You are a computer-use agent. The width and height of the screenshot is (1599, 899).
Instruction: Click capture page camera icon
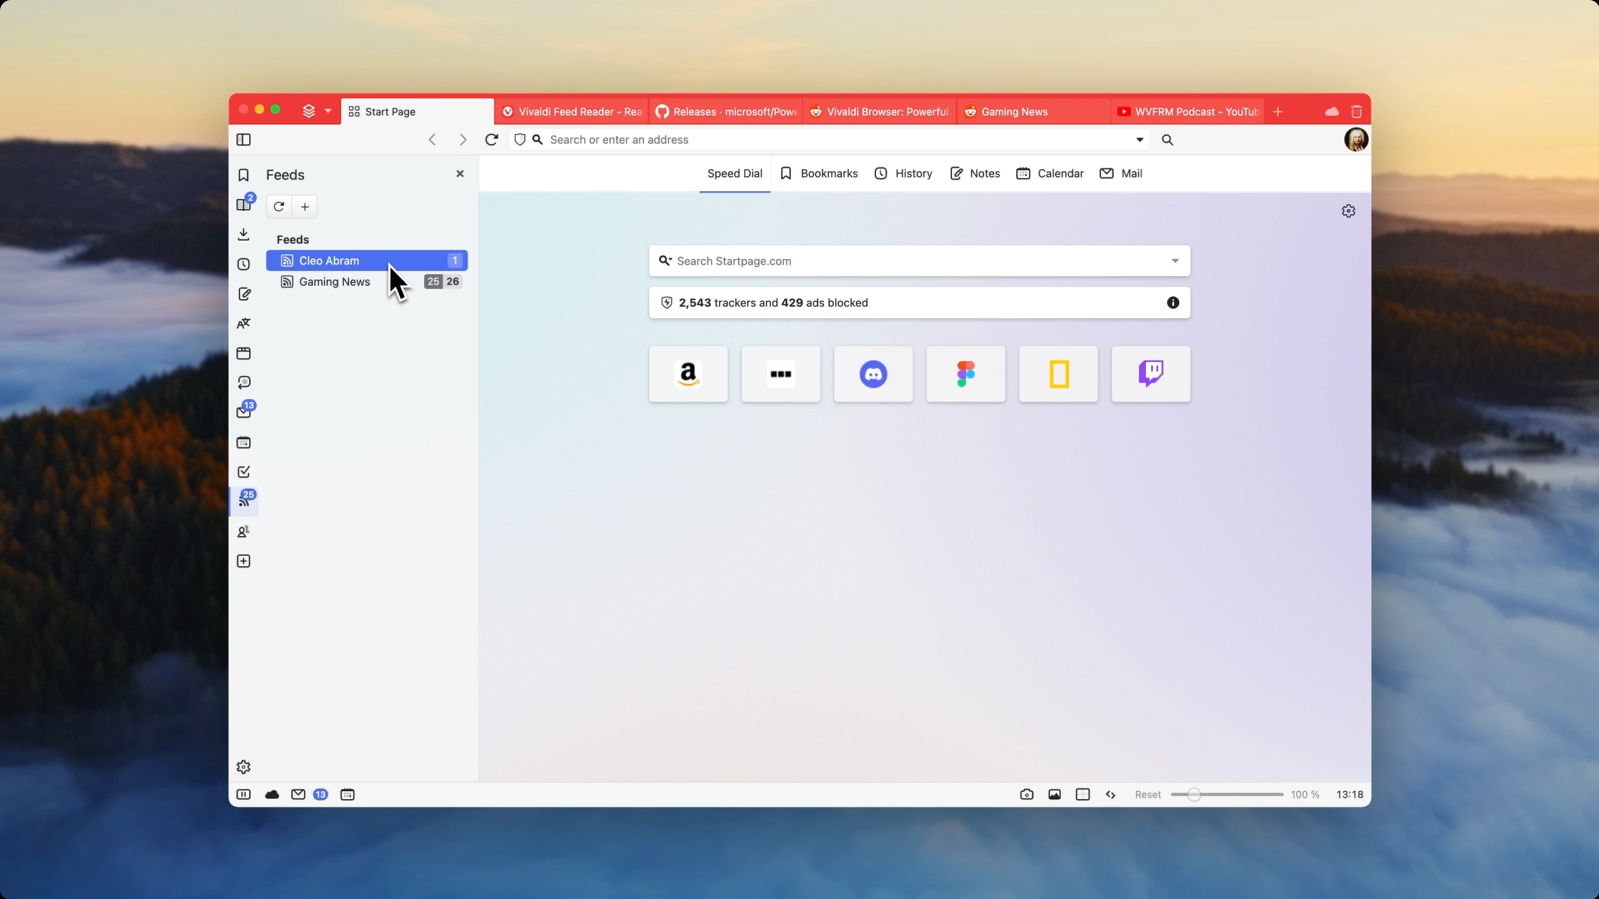point(1026,795)
